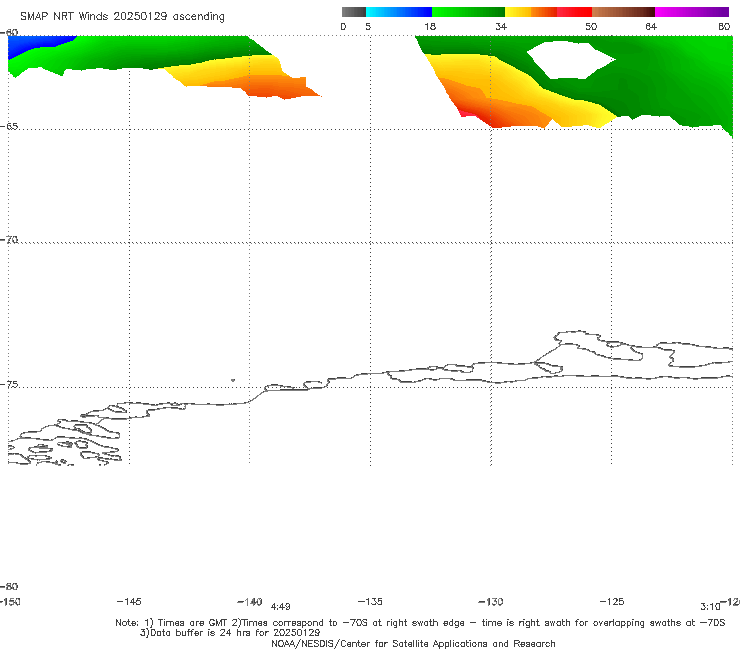740x650 pixels.
Task: Click the latitude label '-70'
Action: pyautogui.click(x=9, y=240)
